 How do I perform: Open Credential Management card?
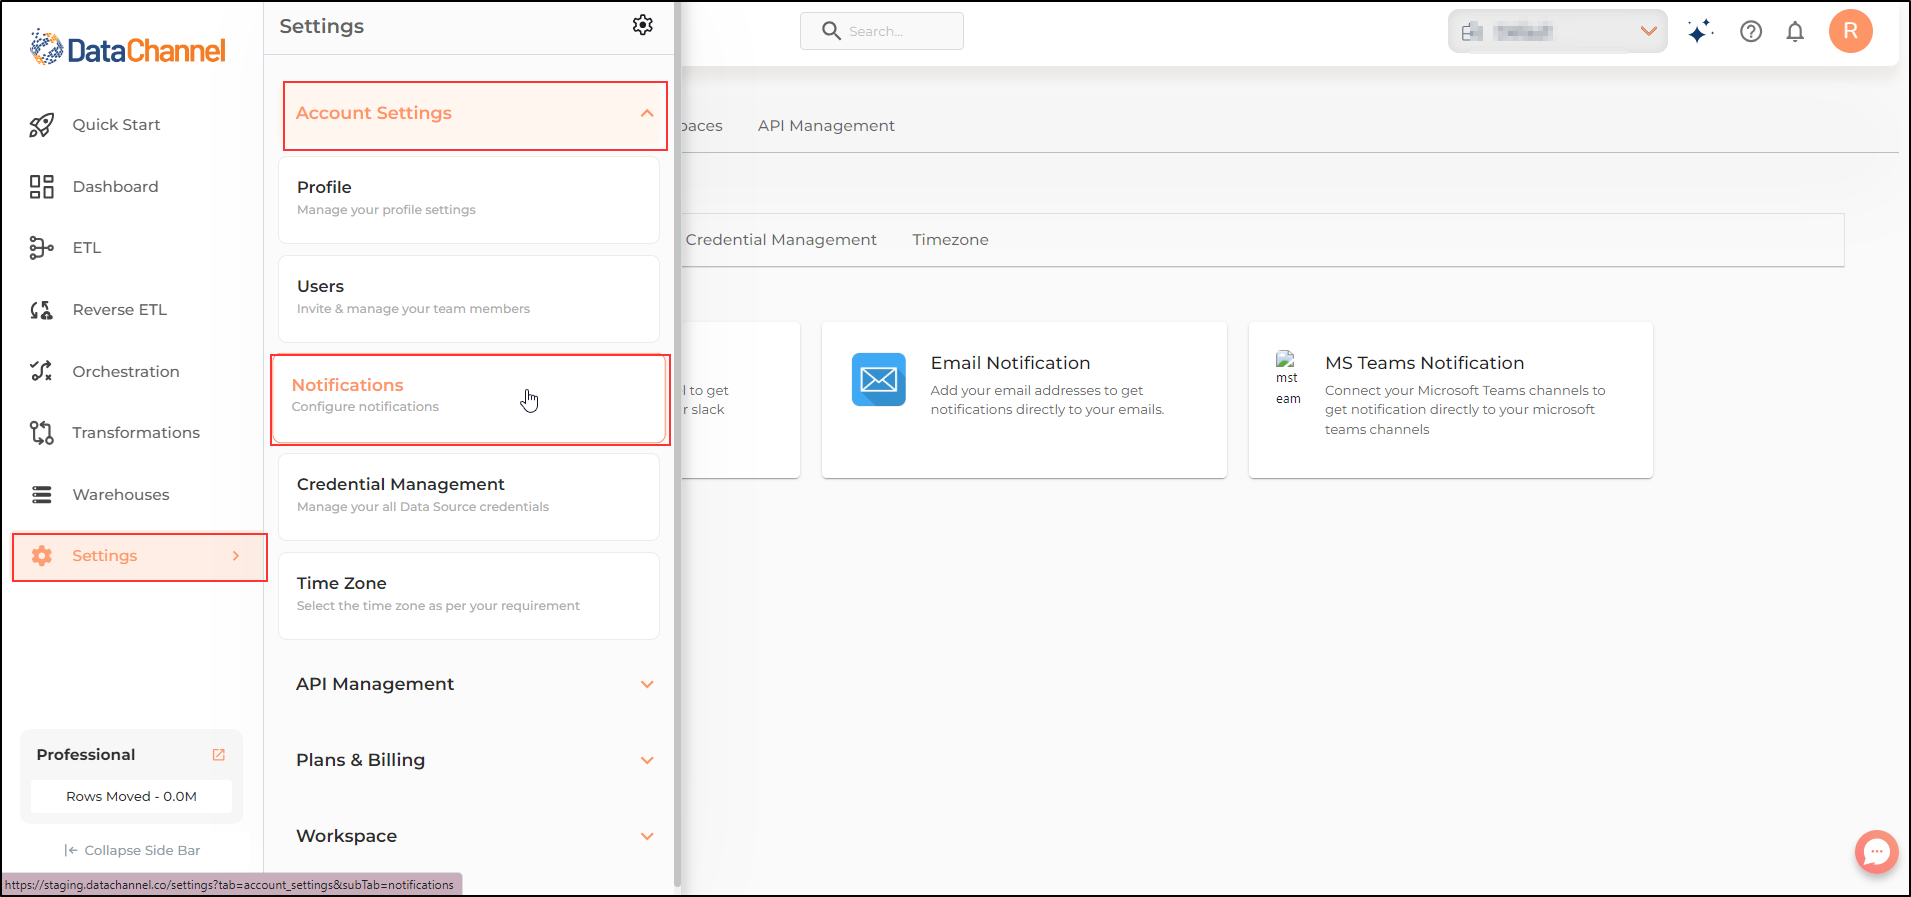click(469, 497)
